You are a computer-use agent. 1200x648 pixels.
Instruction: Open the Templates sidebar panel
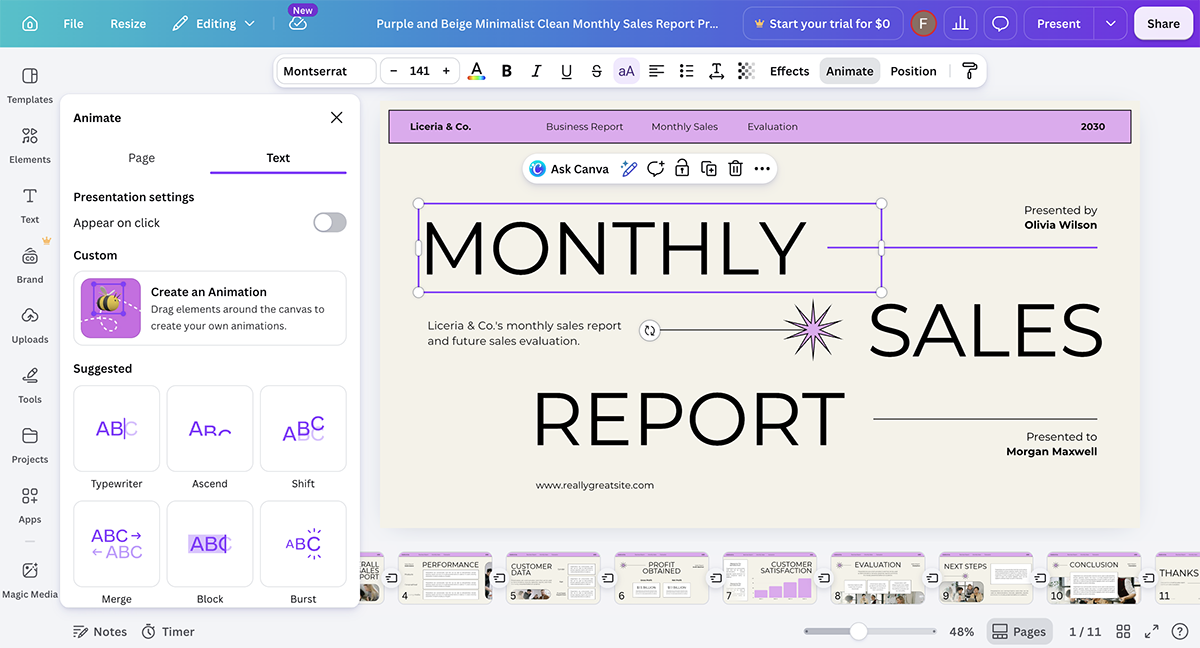point(30,85)
